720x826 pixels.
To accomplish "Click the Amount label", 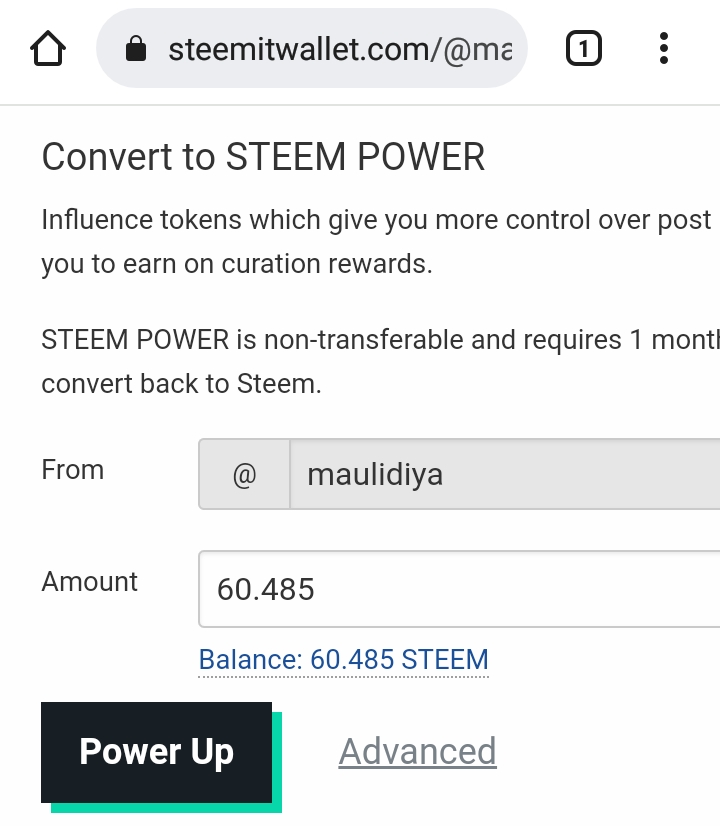I will (x=90, y=582).
